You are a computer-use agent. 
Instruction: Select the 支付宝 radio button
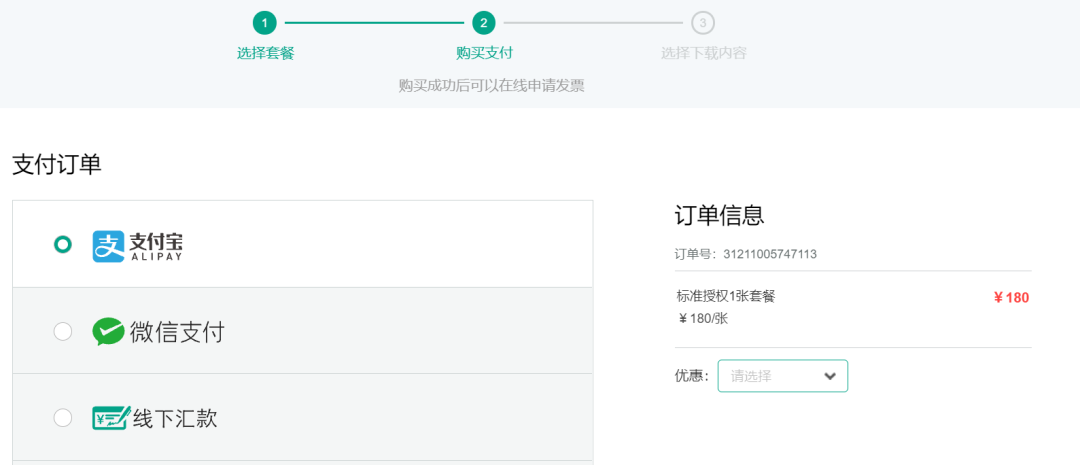click(63, 245)
